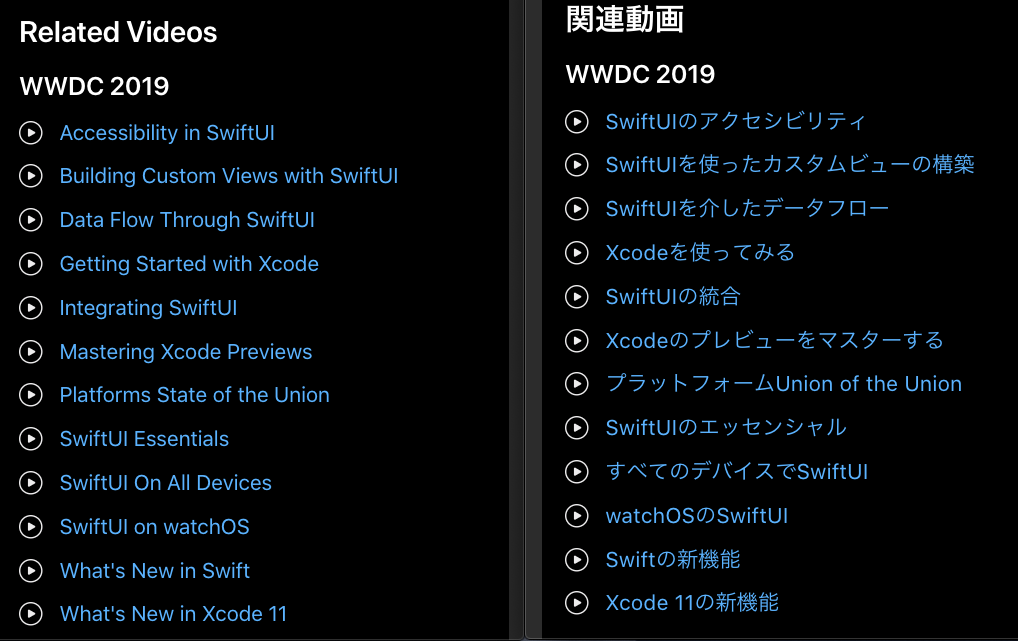
Task: Open Platforms State of the Union link
Action: tap(194, 395)
